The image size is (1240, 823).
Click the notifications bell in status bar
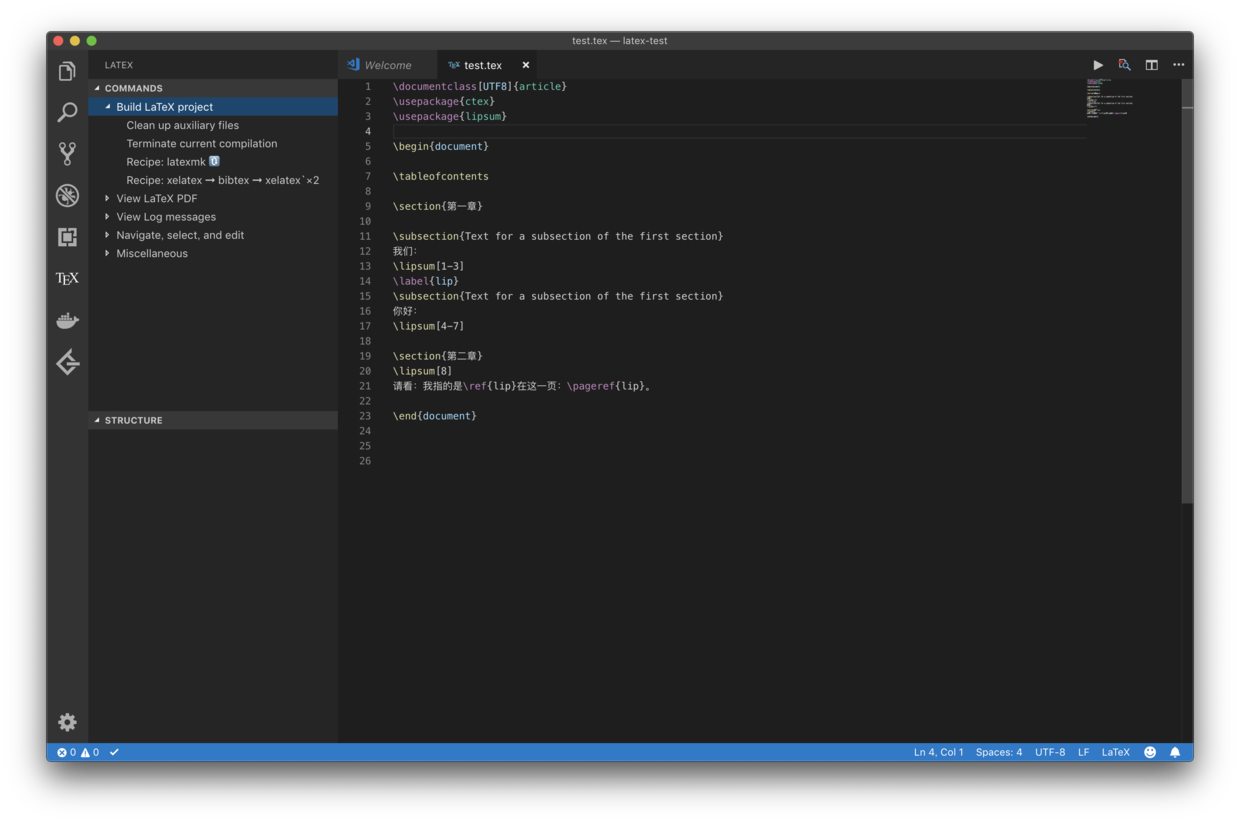(1175, 752)
